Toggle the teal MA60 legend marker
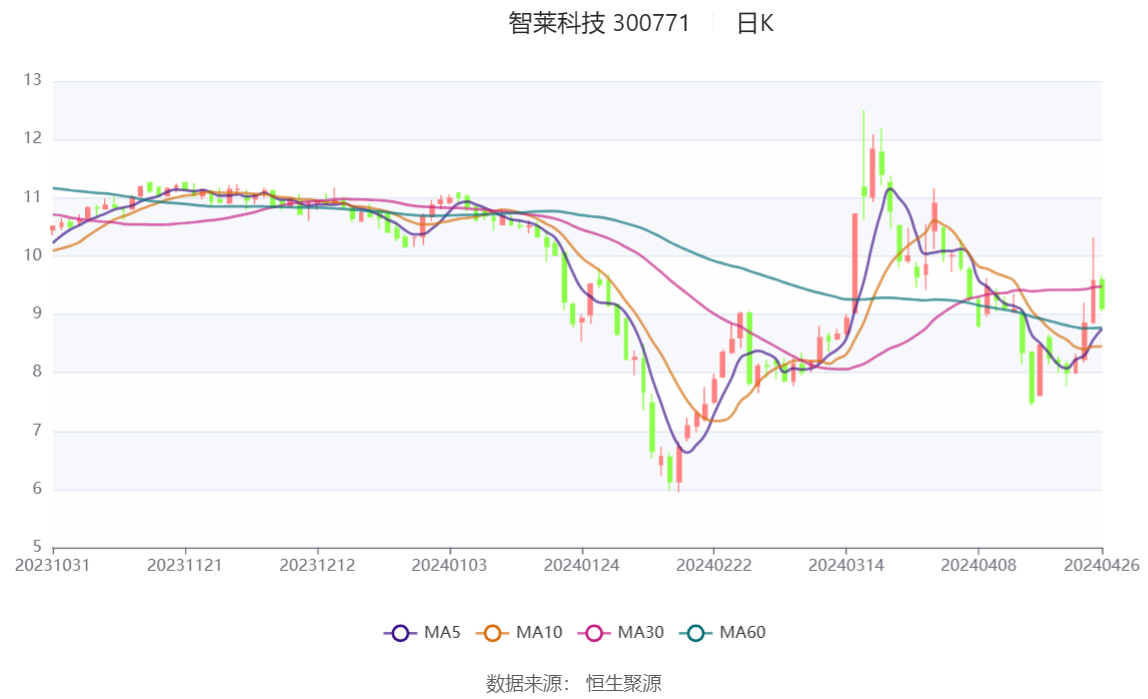1148x699 pixels. 696,633
